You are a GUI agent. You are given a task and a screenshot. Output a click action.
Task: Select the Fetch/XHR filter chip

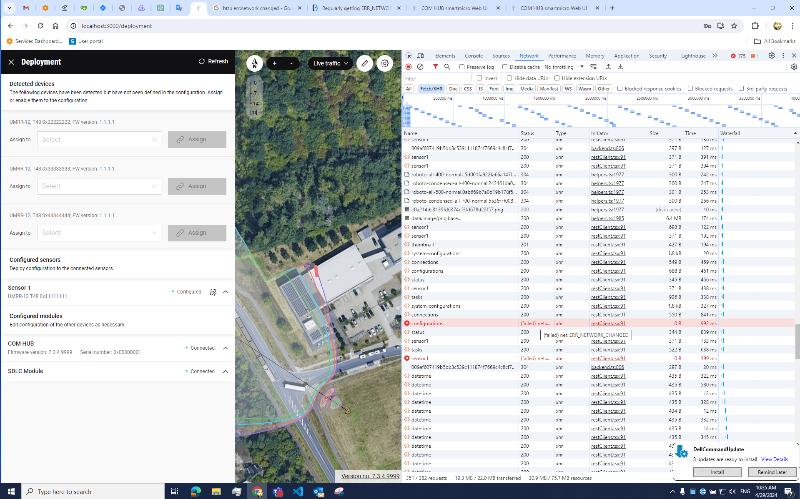click(x=431, y=88)
